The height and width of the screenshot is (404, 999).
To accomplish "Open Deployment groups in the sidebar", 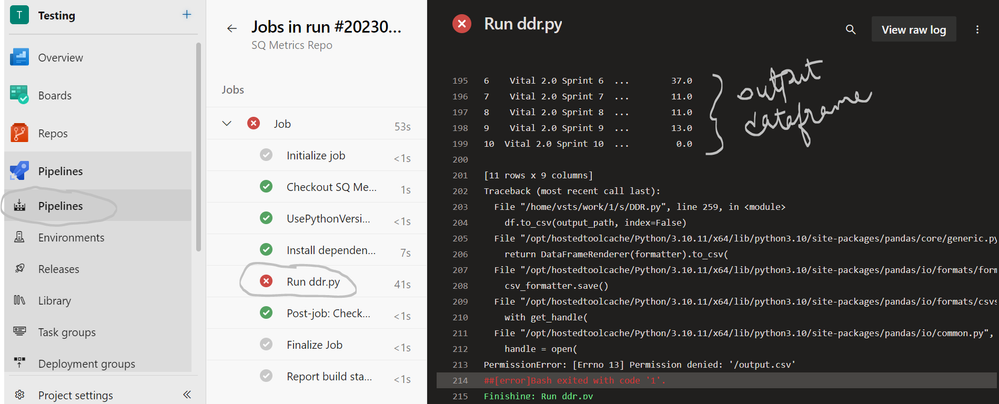I will coord(86,364).
